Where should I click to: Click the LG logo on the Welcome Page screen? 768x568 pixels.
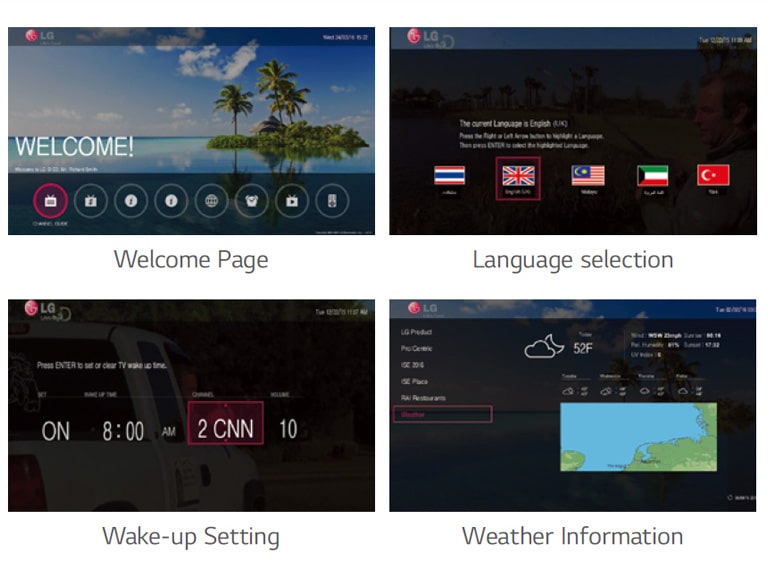(x=40, y=36)
